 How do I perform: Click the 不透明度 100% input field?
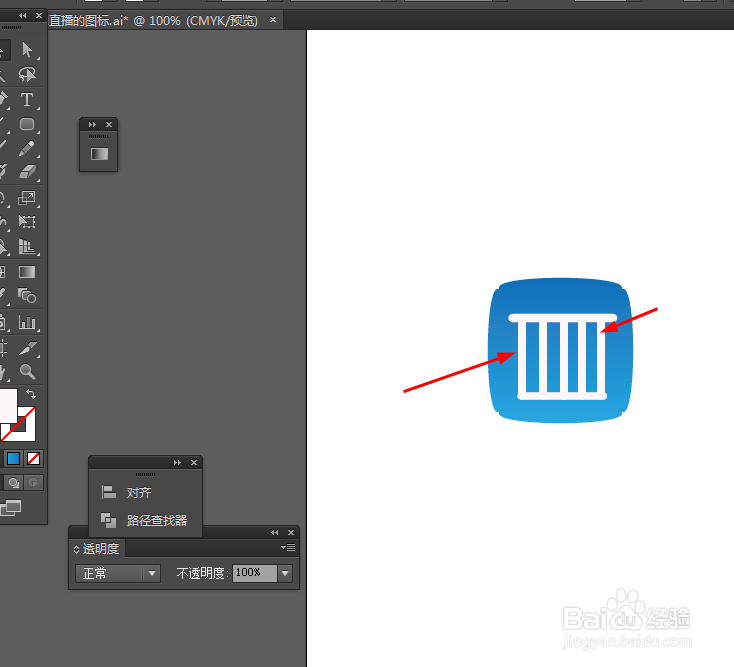pyautogui.click(x=255, y=573)
